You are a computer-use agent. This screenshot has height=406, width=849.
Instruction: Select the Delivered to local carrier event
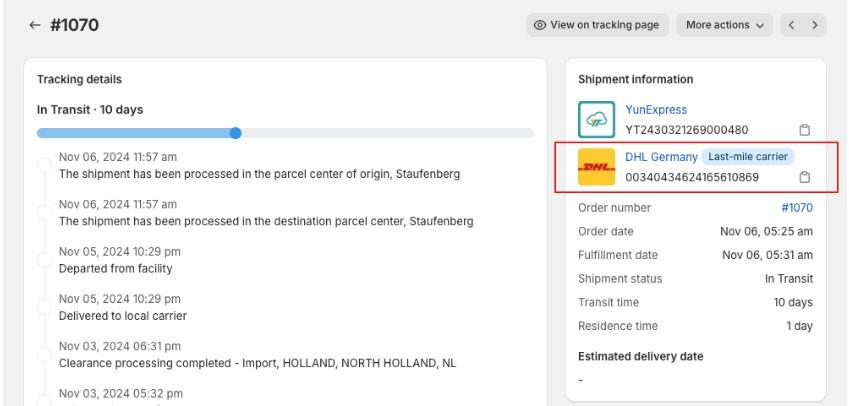point(122,307)
